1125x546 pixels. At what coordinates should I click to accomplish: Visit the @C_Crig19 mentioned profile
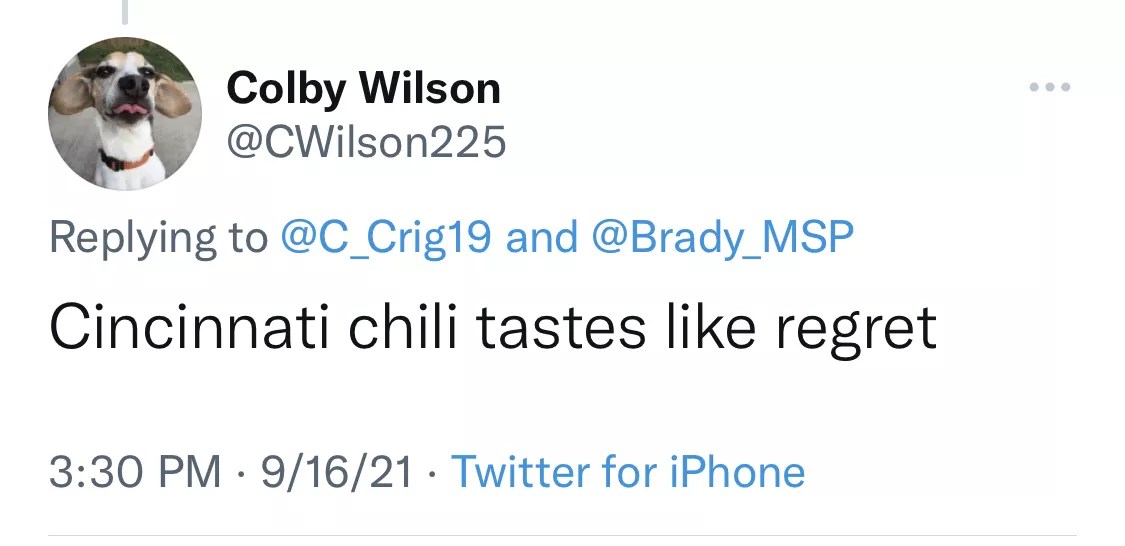pos(386,237)
